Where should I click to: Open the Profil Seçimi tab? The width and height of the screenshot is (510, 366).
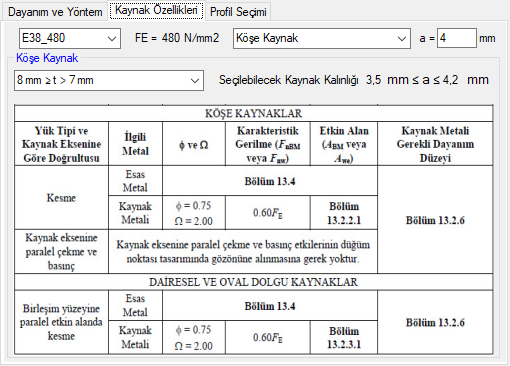238,12
